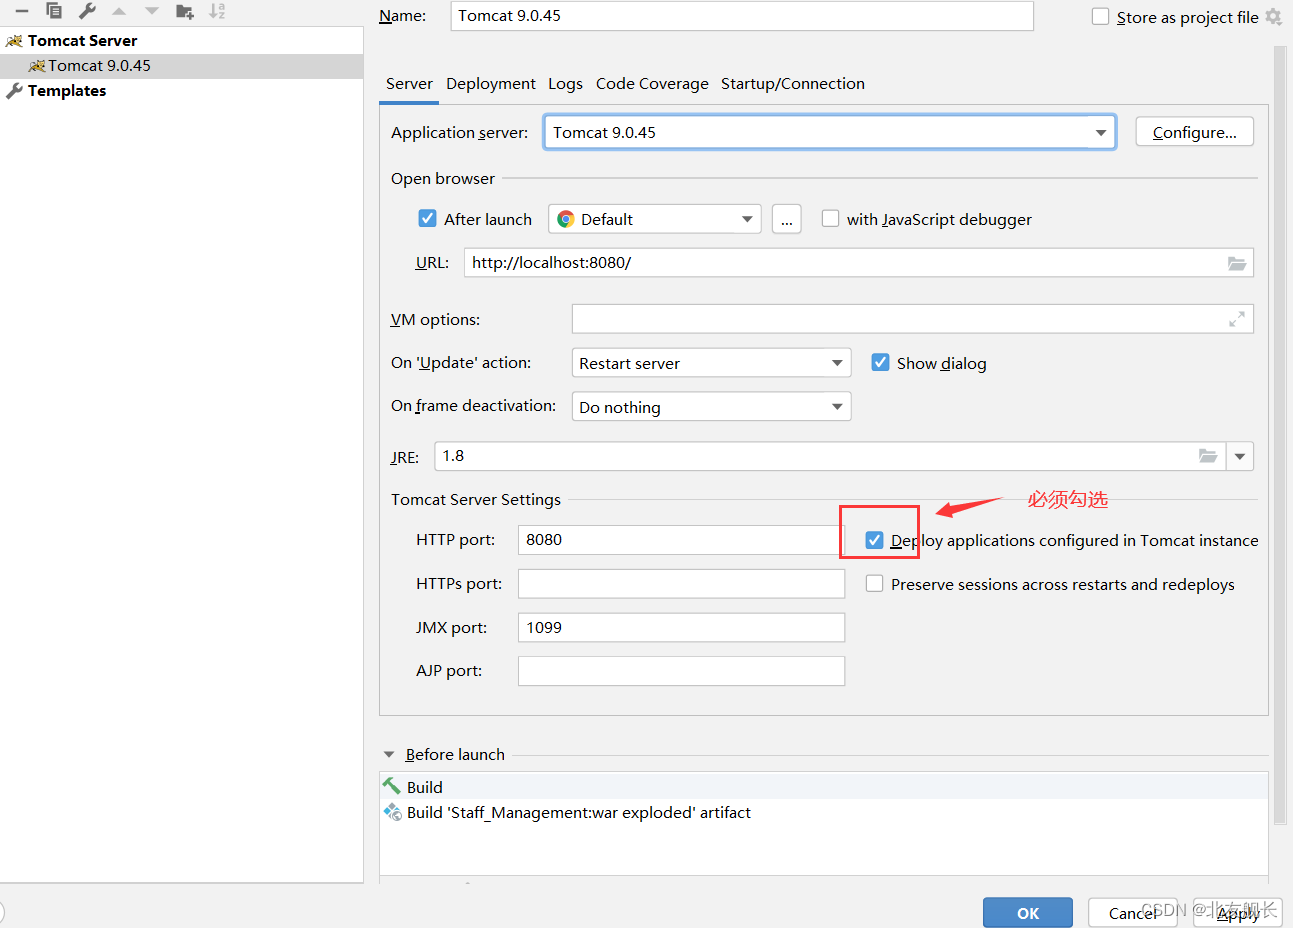Open the JRE dropdown arrow
The image size is (1293, 928).
[x=1240, y=456]
